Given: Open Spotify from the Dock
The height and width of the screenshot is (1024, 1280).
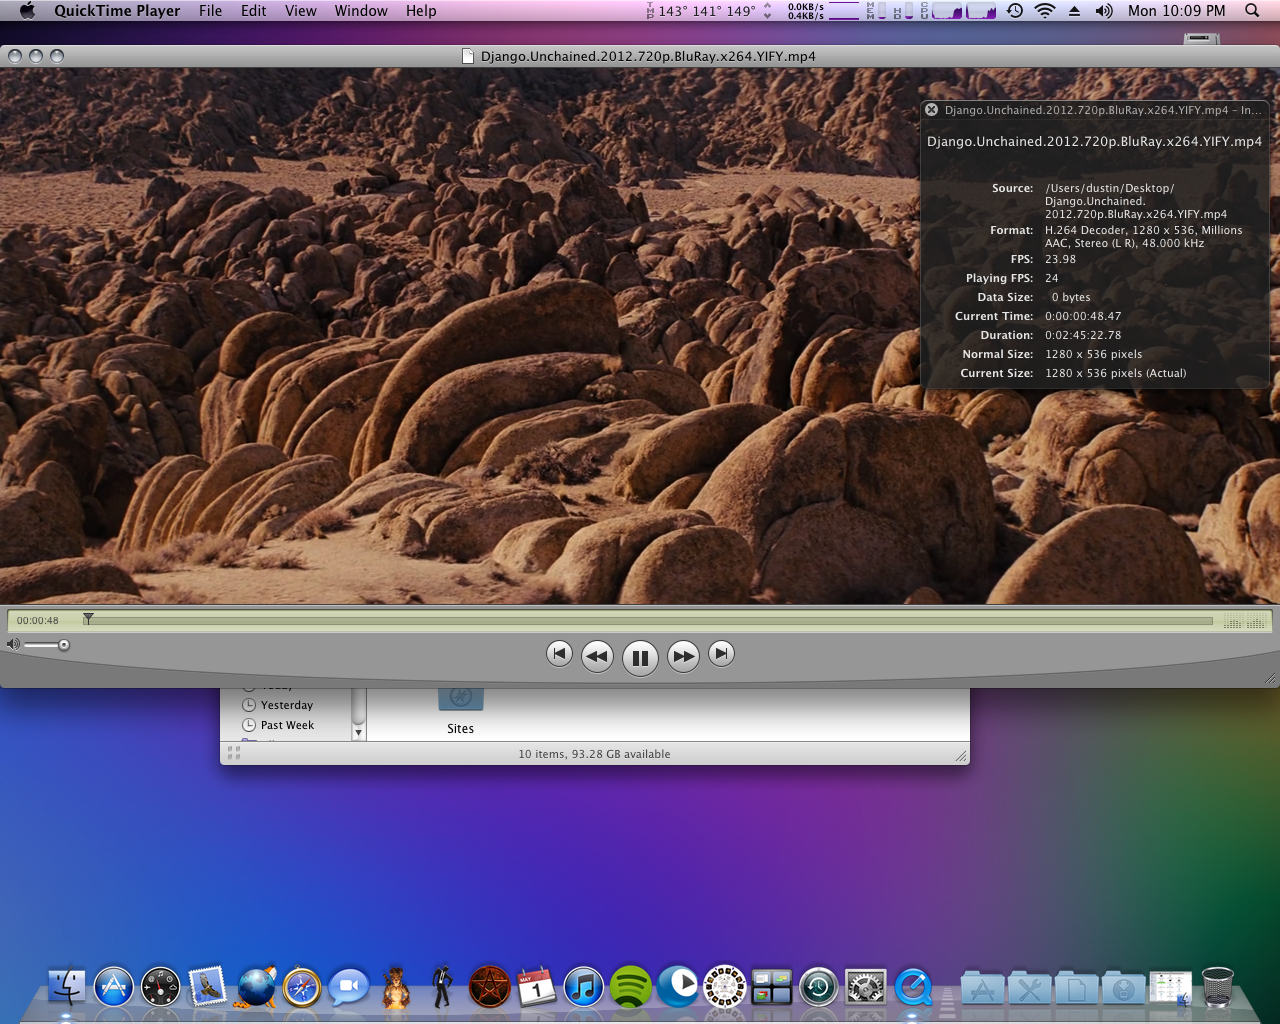Looking at the screenshot, I should (631, 988).
